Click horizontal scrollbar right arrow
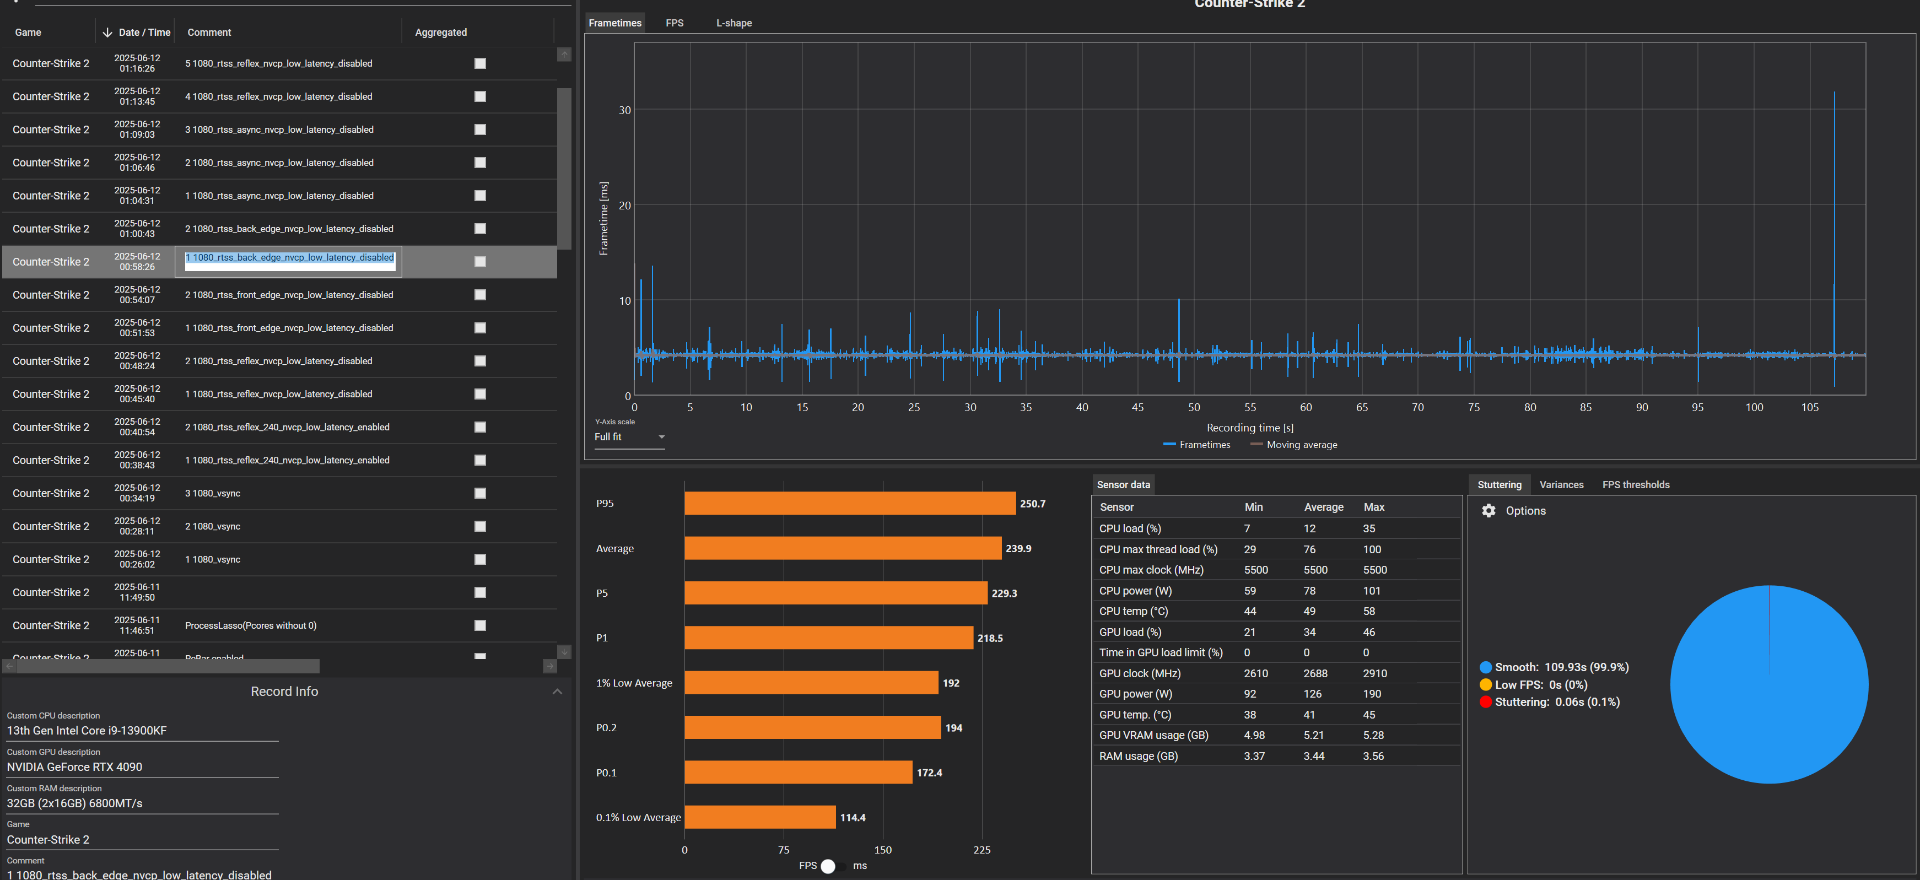 pos(550,666)
